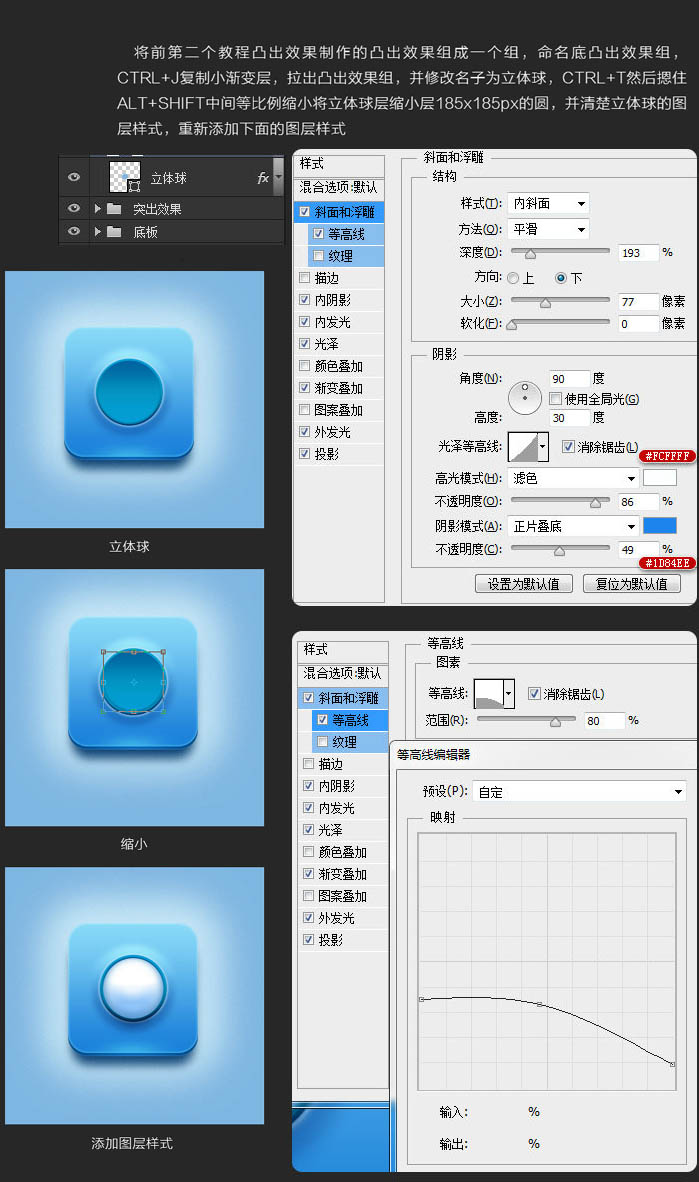Open the 光泽等高线 picker arrow
Image resolution: width=699 pixels, height=1182 pixels.
coord(542,446)
